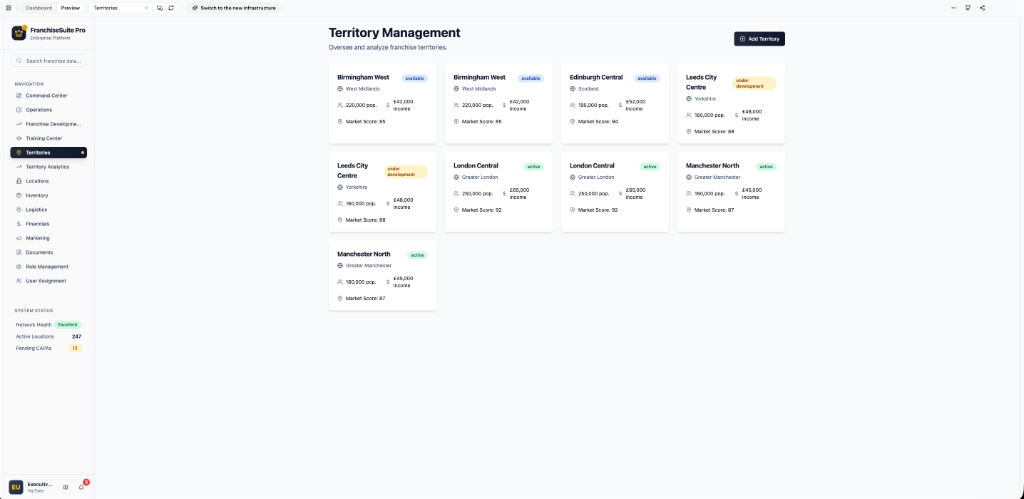Click the Financials dollar icon

pos(19,224)
